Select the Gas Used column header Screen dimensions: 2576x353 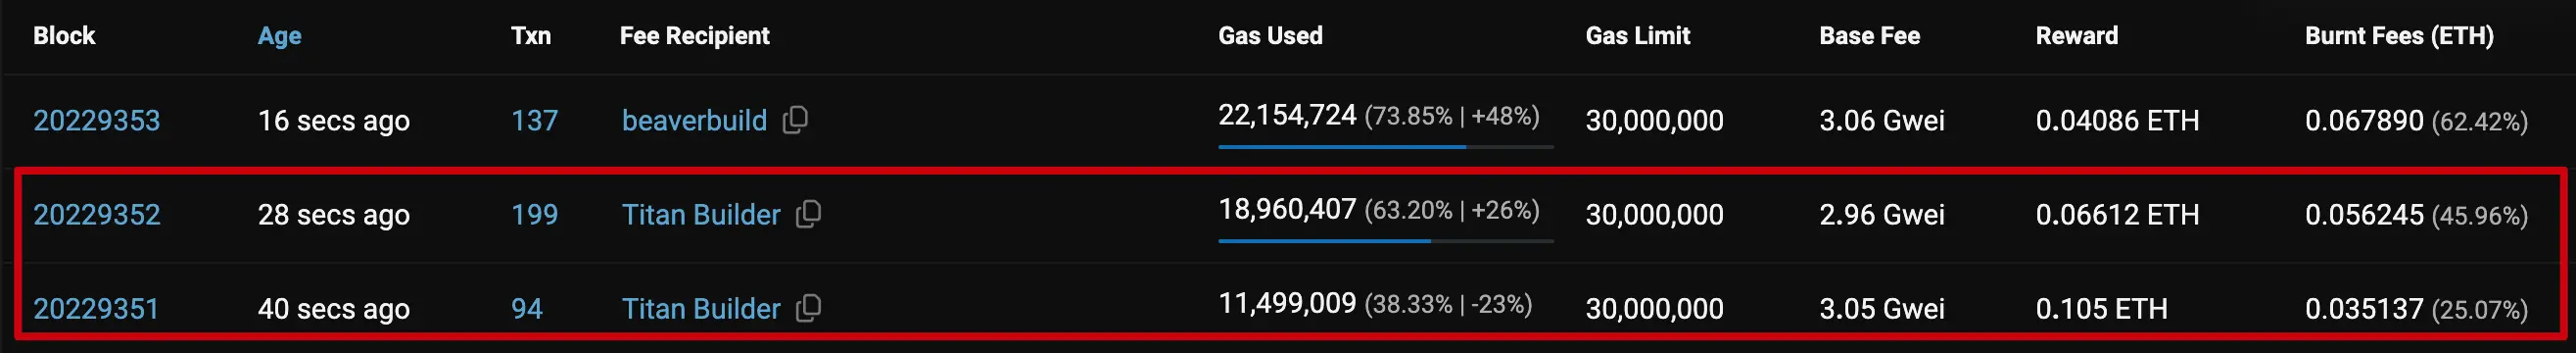[x=1270, y=35]
